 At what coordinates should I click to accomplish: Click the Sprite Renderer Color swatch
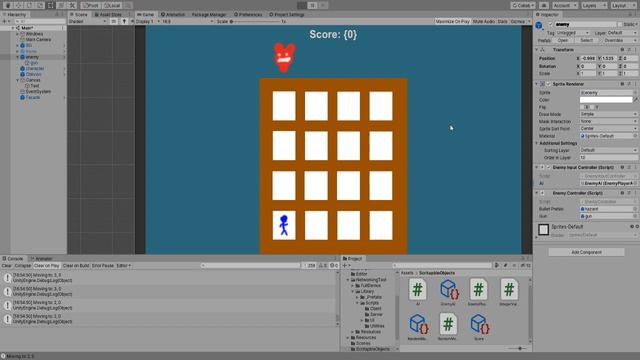coord(606,100)
